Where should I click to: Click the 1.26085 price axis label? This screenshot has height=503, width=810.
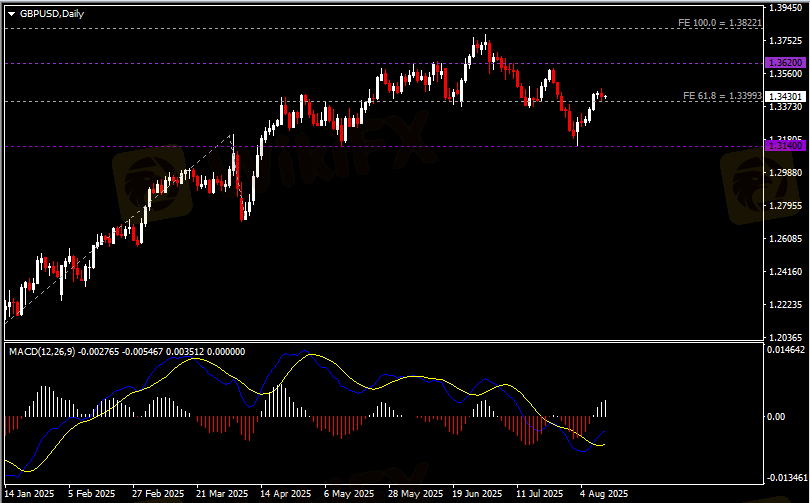click(787, 238)
